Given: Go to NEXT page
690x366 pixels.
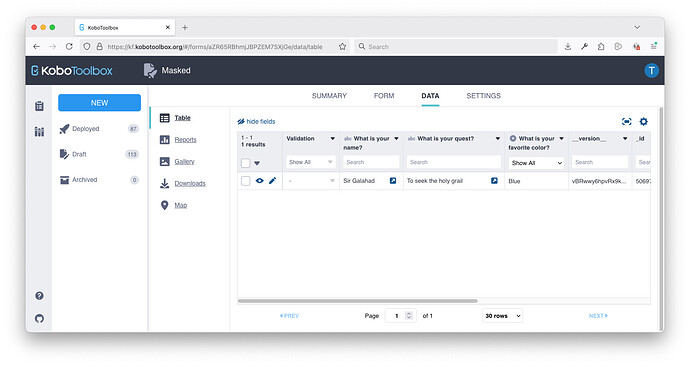Looking at the screenshot, I should (x=598, y=316).
